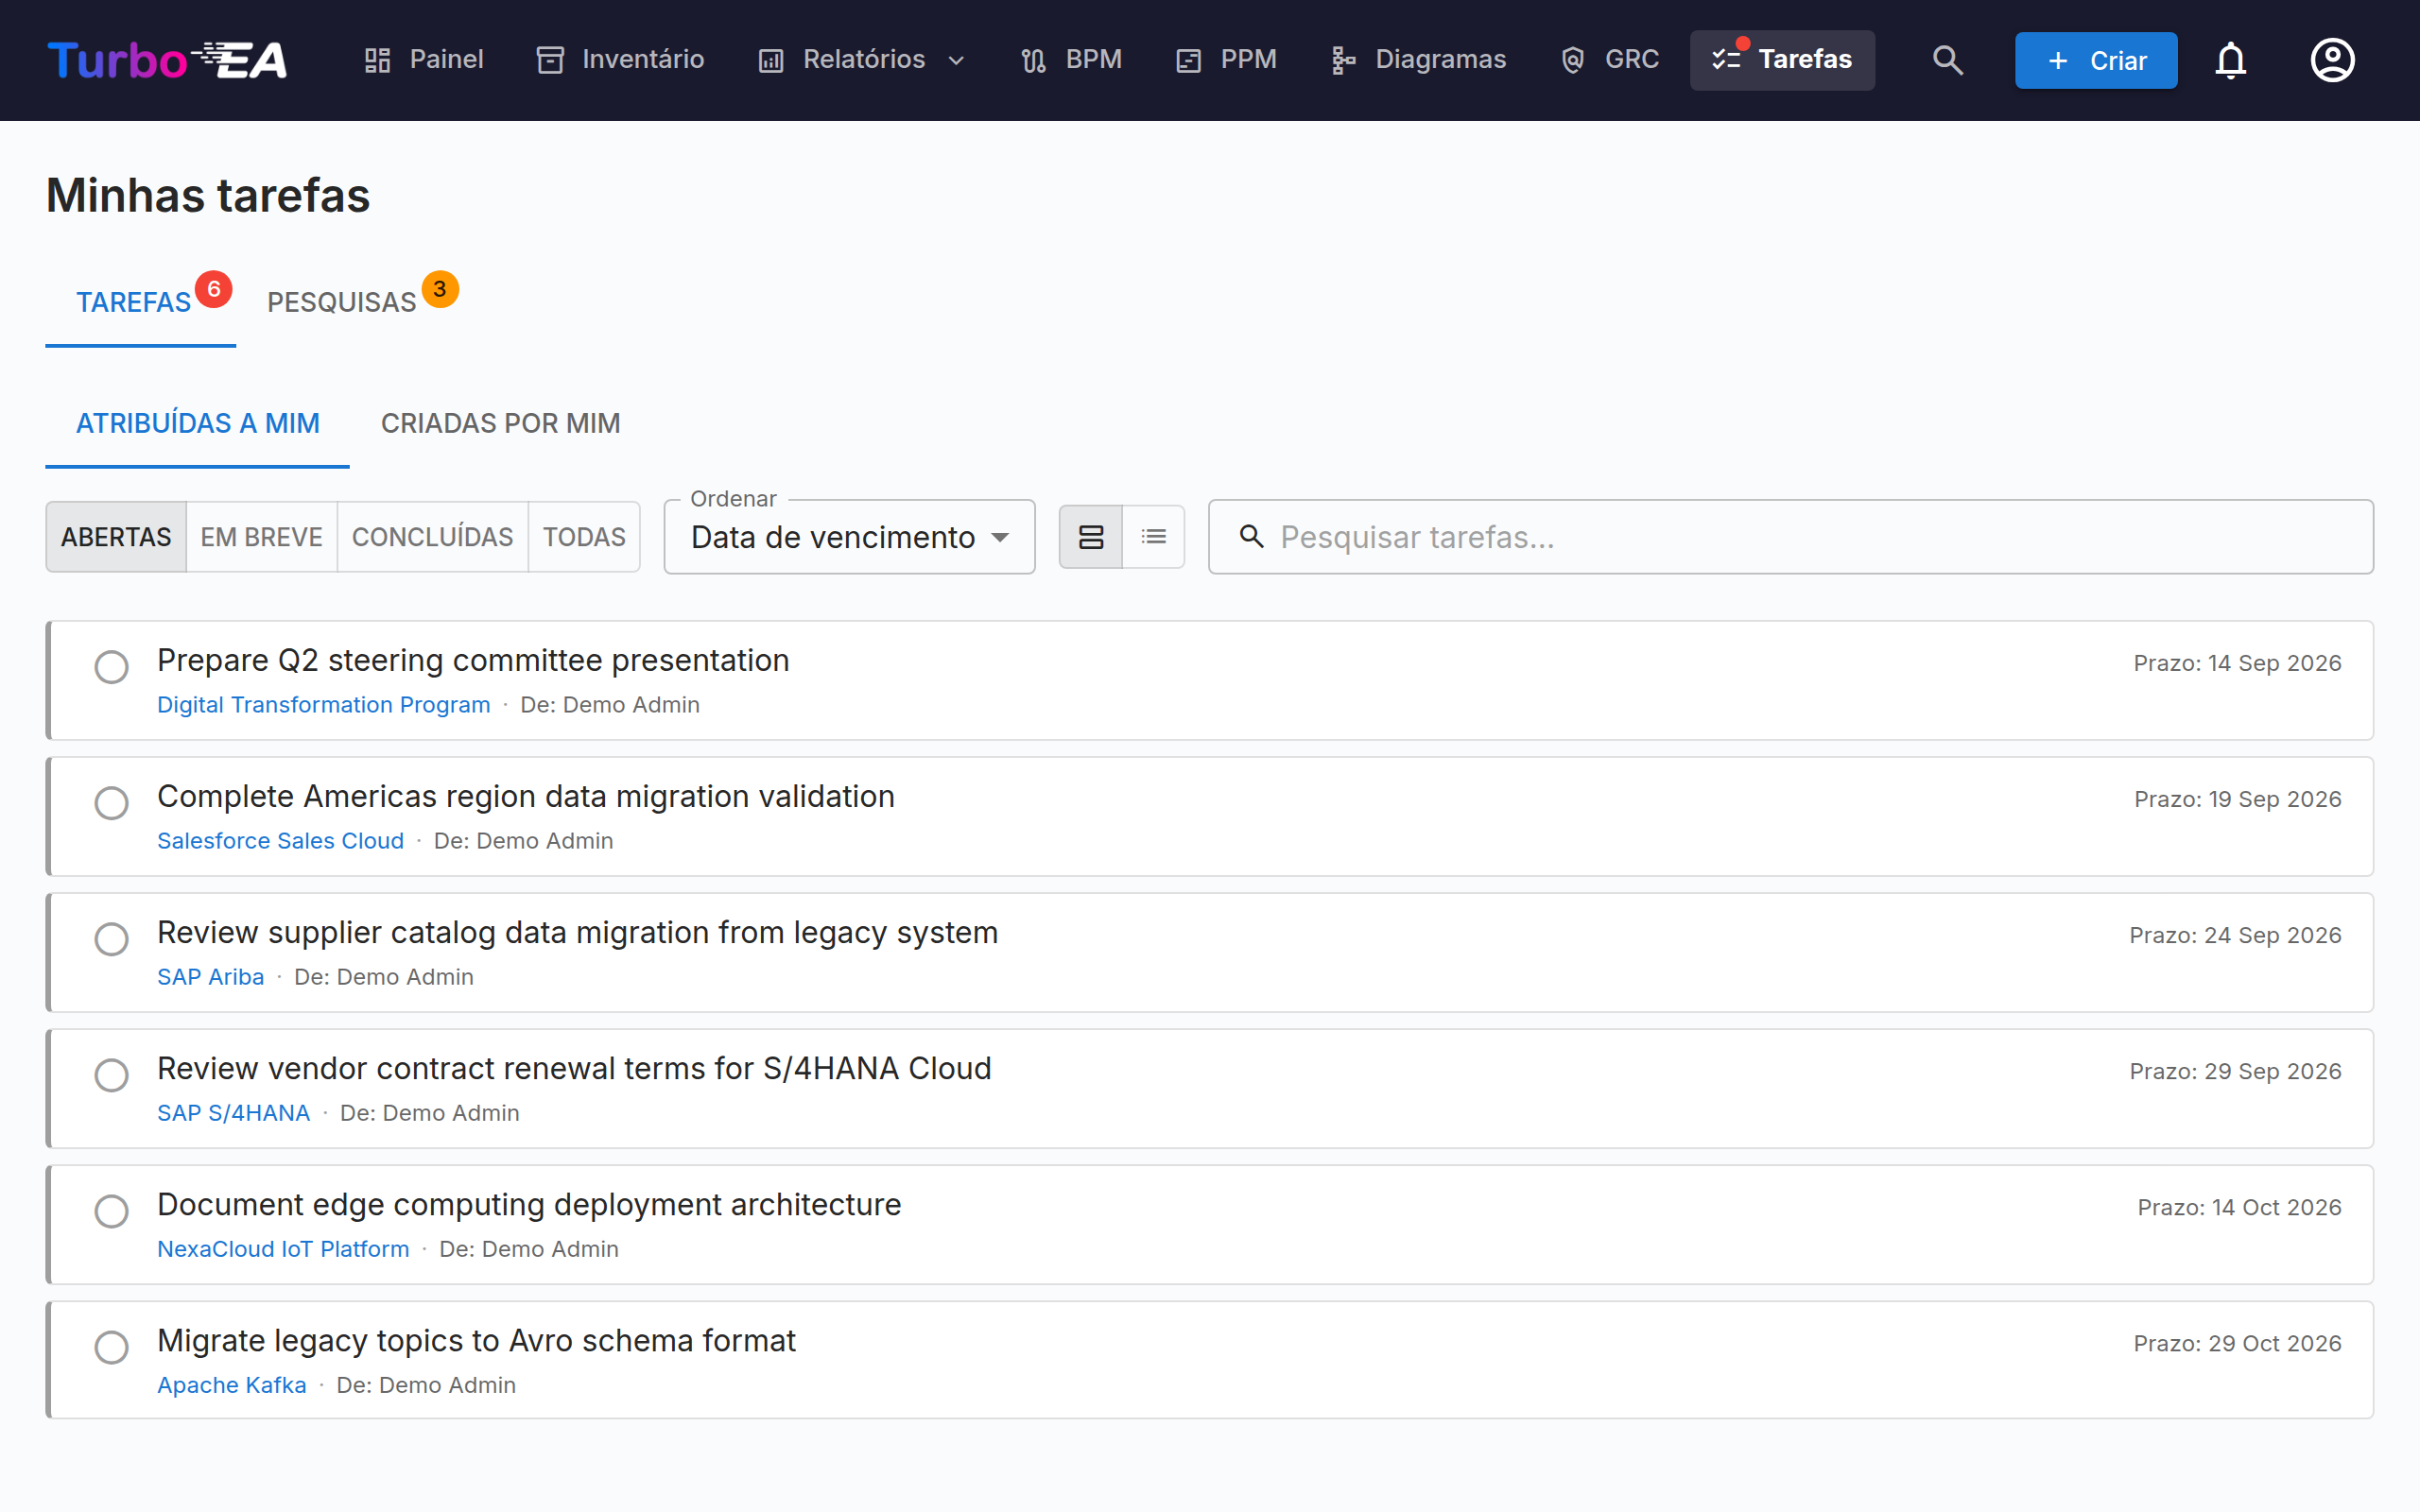Go to Diagramas via its icon

pos(1343,60)
